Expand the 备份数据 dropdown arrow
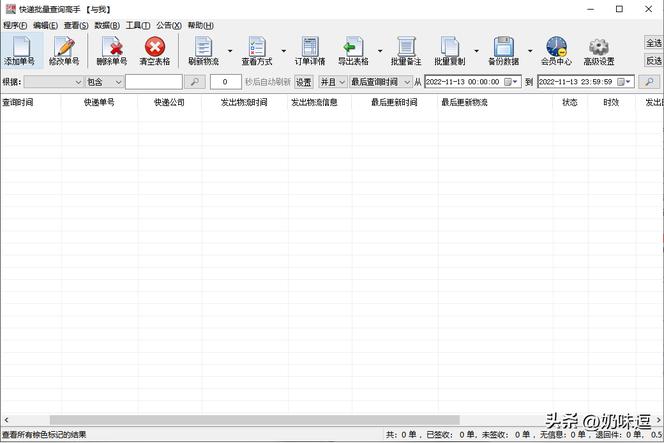This screenshot has width=664, height=443. pyautogui.click(x=530, y=51)
